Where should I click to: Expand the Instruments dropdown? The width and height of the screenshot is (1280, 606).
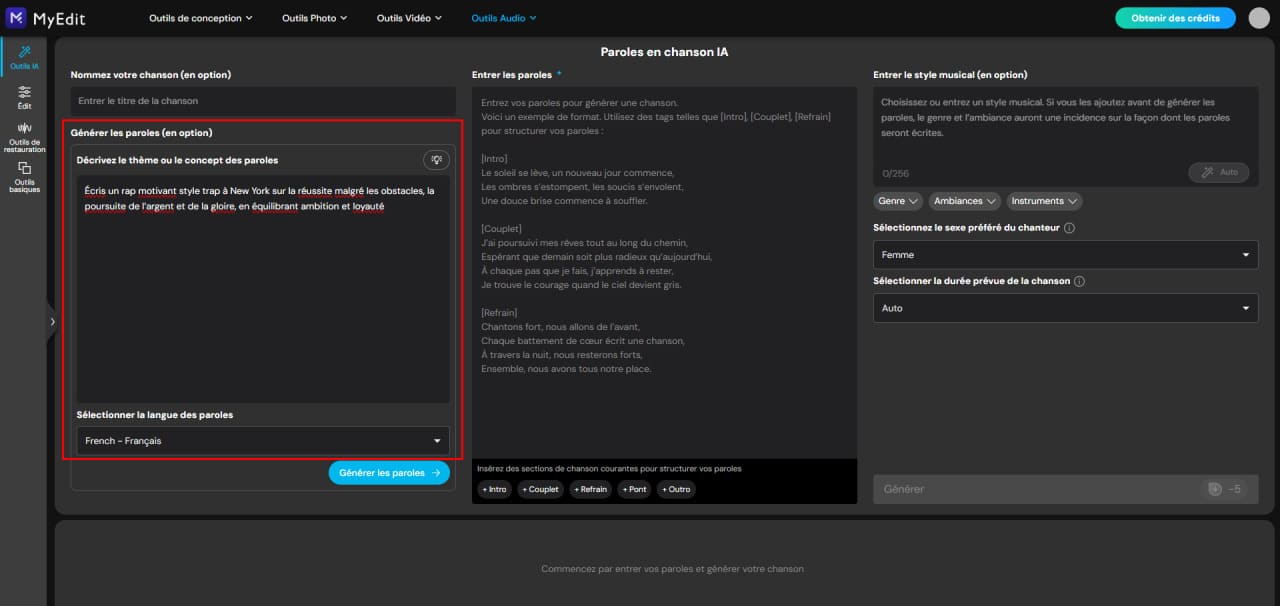(x=1044, y=201)
